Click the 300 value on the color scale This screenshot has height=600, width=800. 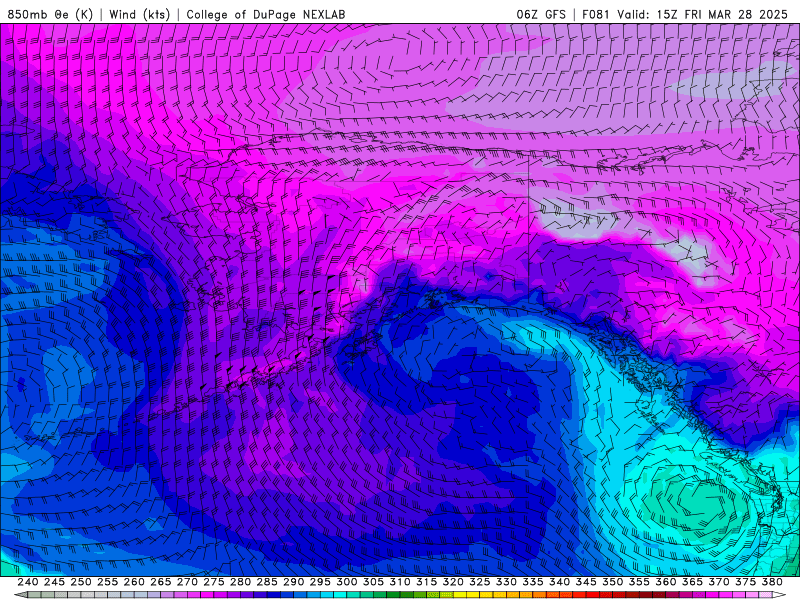coord(347,582)
